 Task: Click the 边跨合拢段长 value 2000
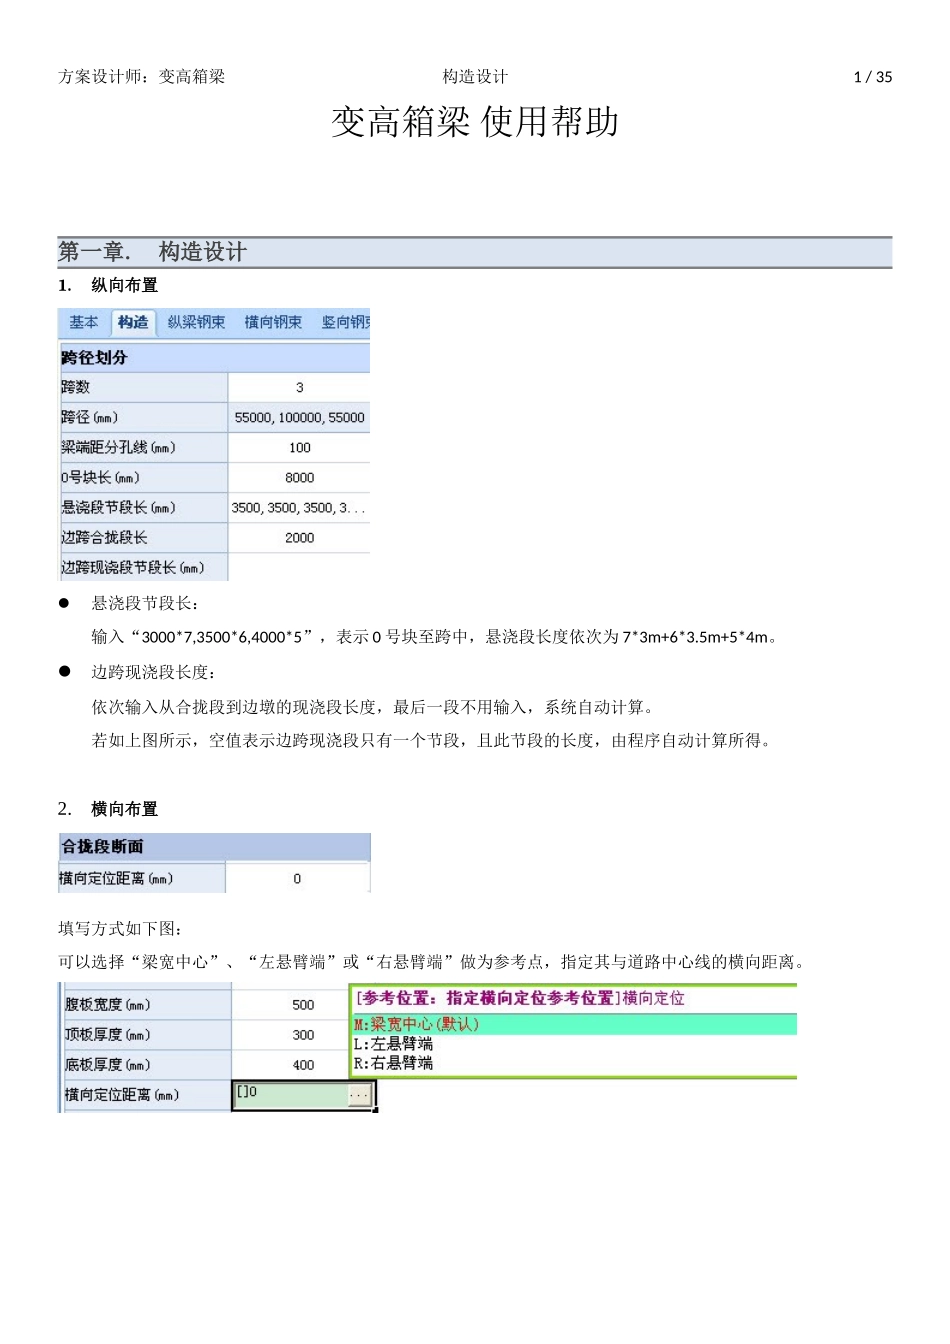pos(299,537)
